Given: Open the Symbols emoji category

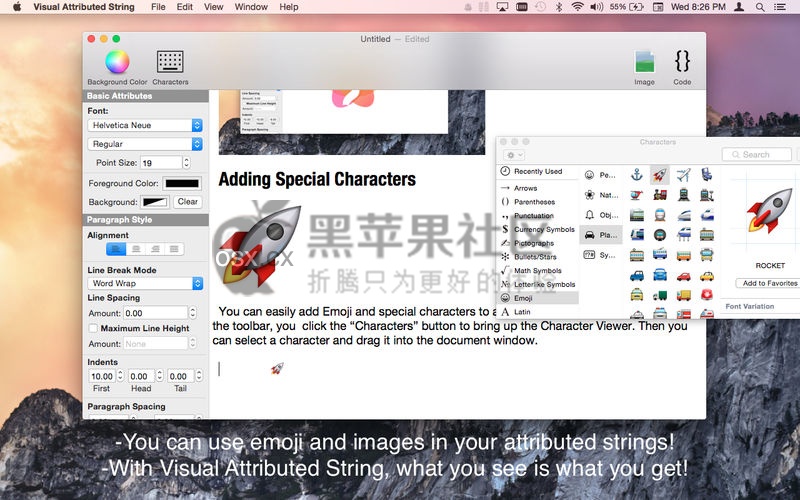Looking at the screenshot, I should (601, 255).
